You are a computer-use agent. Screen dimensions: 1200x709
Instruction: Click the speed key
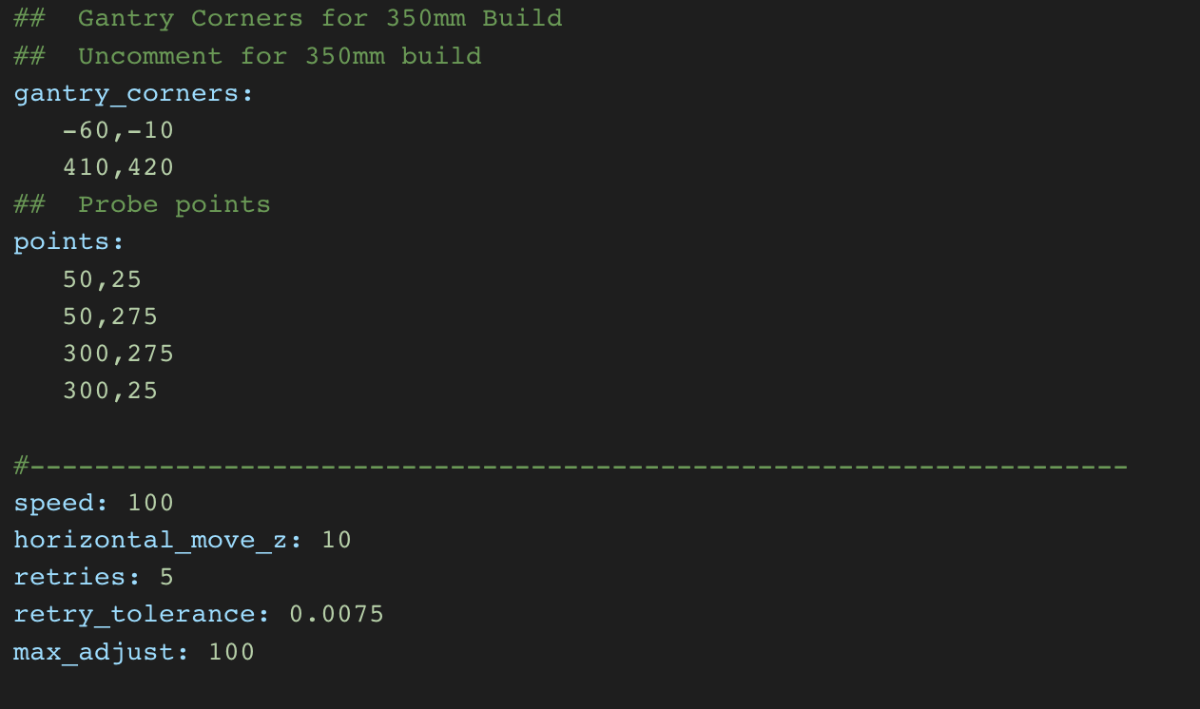(63, 502)
